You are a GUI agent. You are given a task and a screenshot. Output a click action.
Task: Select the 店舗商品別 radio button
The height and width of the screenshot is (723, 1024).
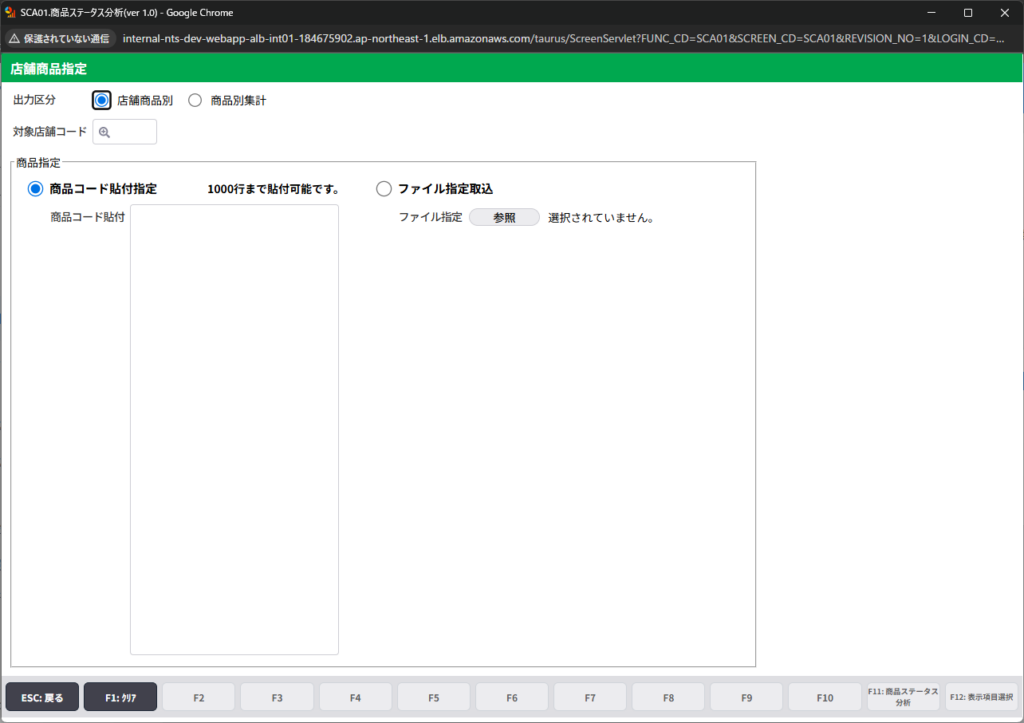102,101
